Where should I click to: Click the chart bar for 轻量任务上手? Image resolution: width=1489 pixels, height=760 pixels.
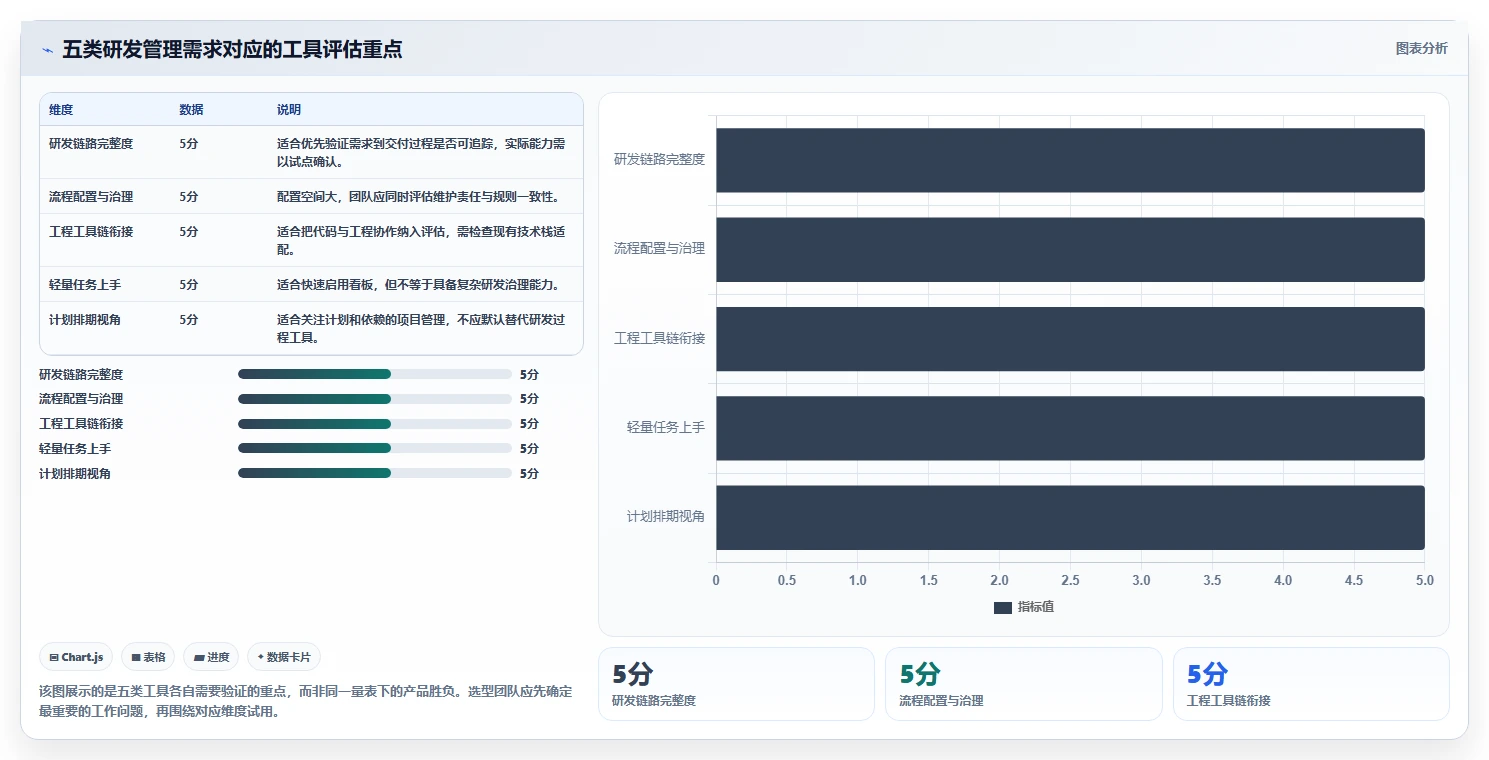click(1070, 428)
